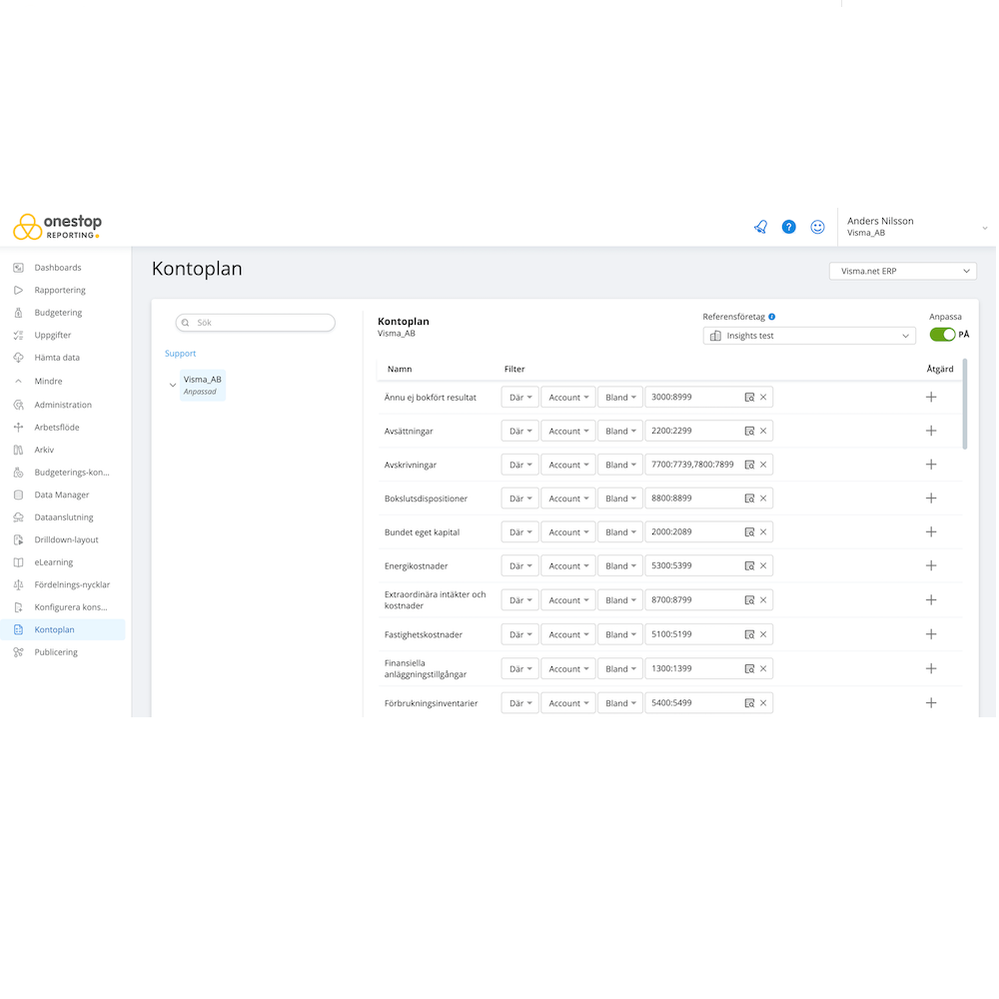Click the Referensföretag info icon
Viewport: 999px width, 999px height.
(x=772, y=317)
